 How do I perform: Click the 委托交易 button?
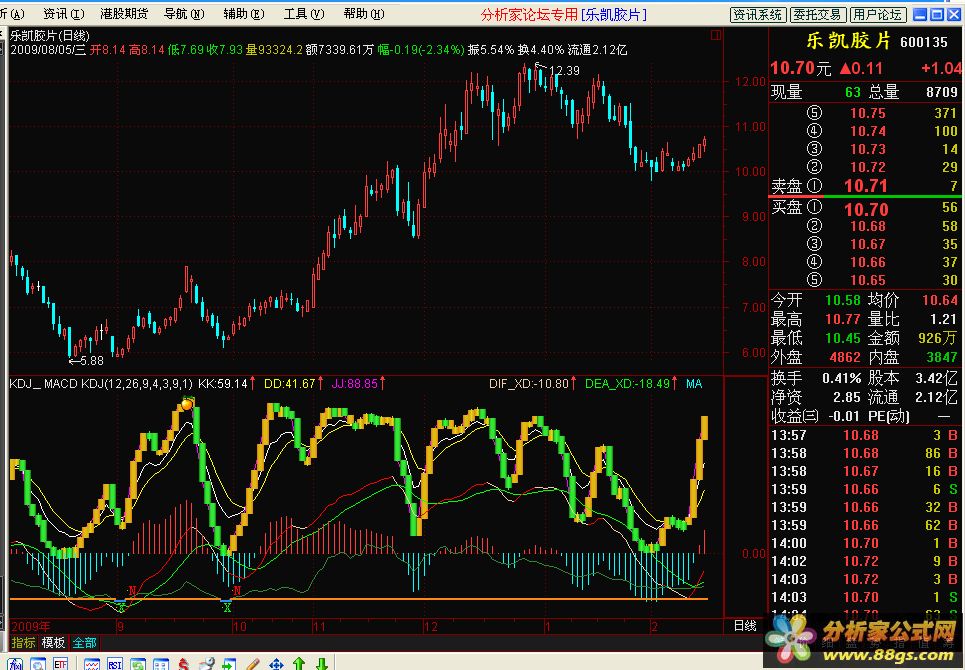coord(817,15)
